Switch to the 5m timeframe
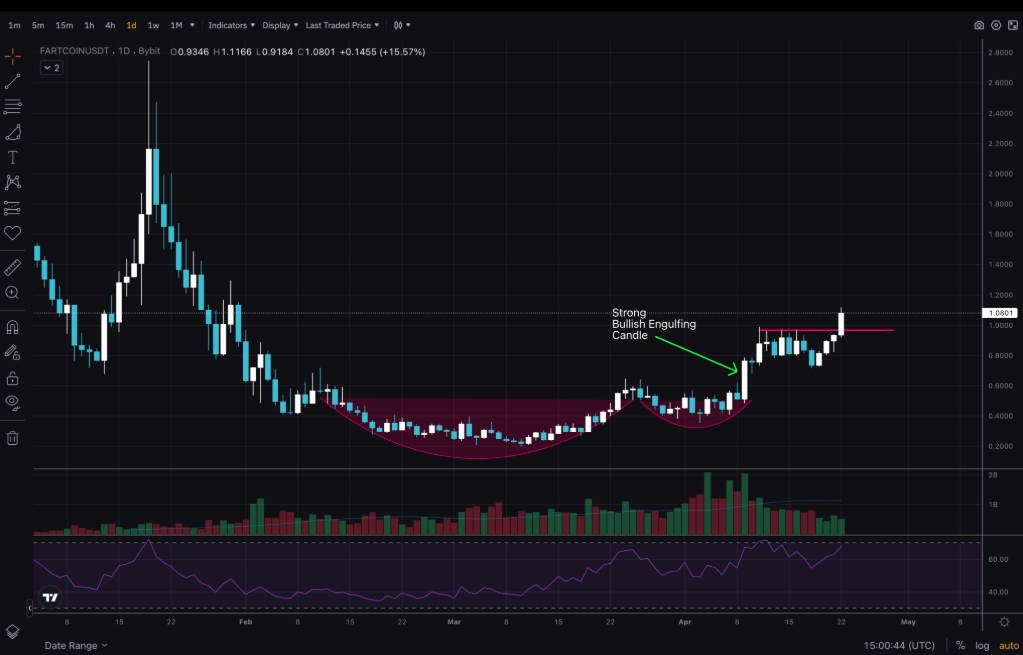This screenshot has height=655, width=1023. pyautogui.click(x=38, y=25)
